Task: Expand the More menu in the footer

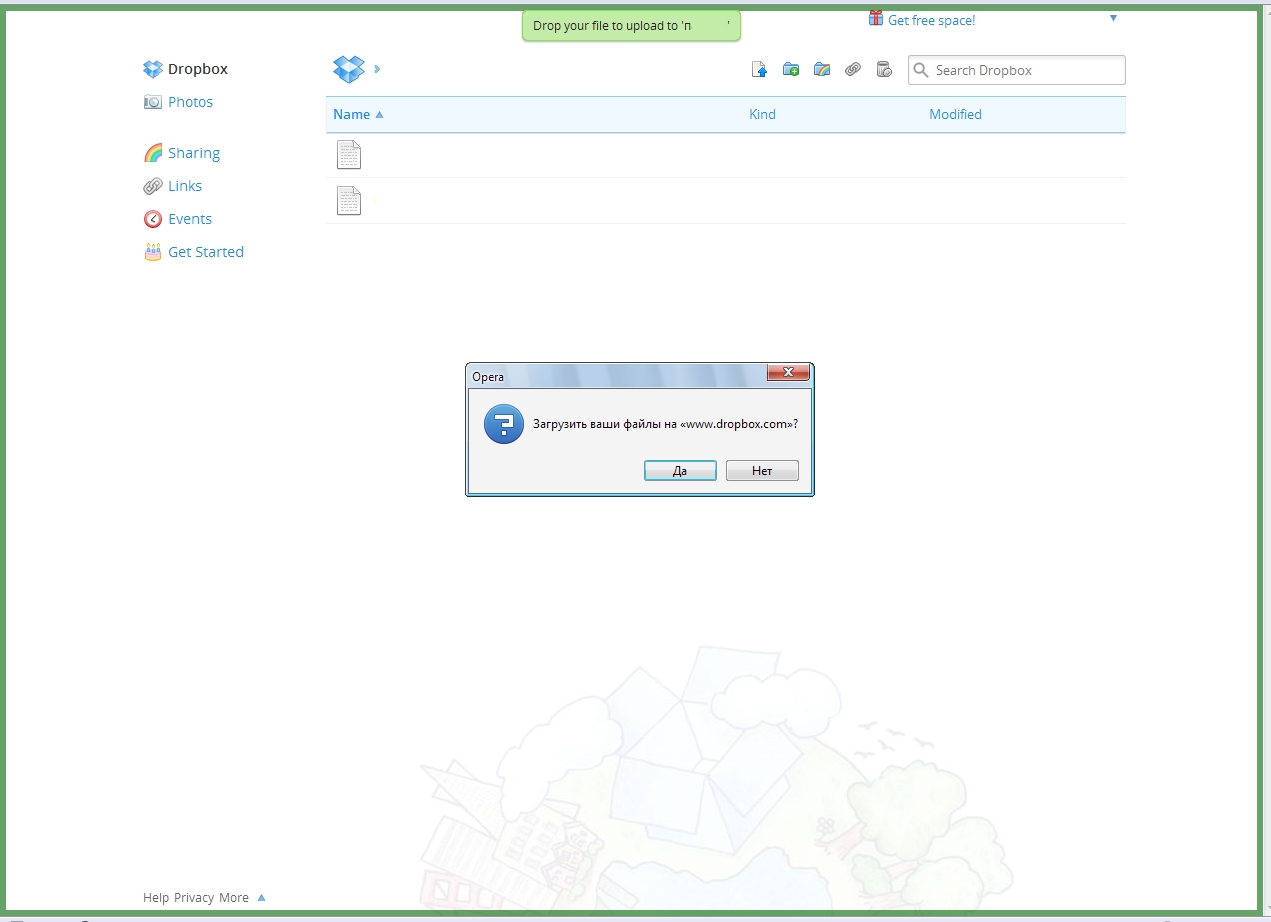Action: pos(242,898)
